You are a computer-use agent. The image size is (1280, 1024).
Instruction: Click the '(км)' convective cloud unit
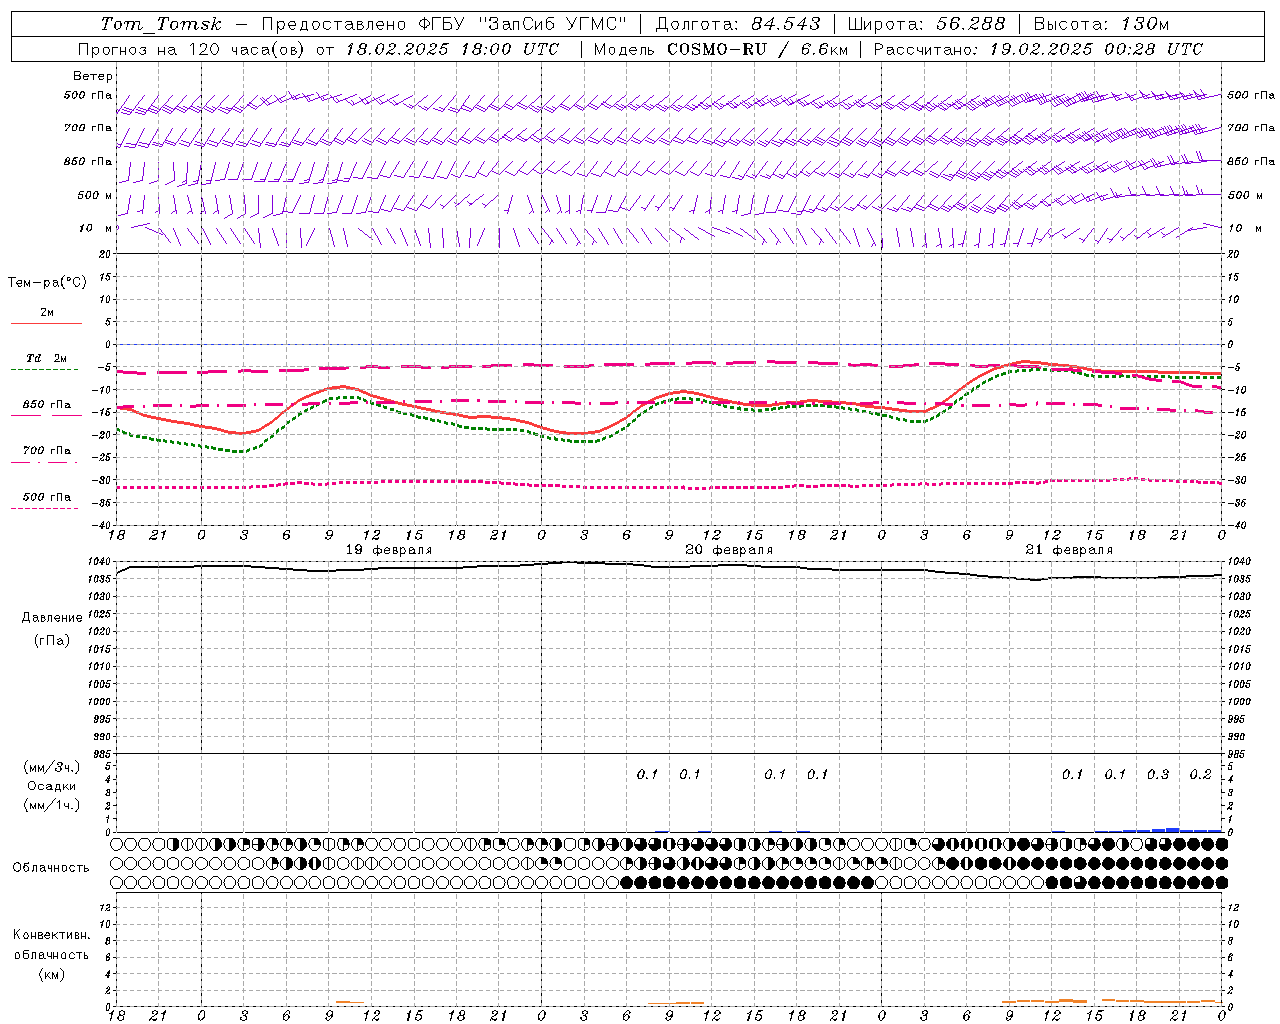(x=51, y=974)
